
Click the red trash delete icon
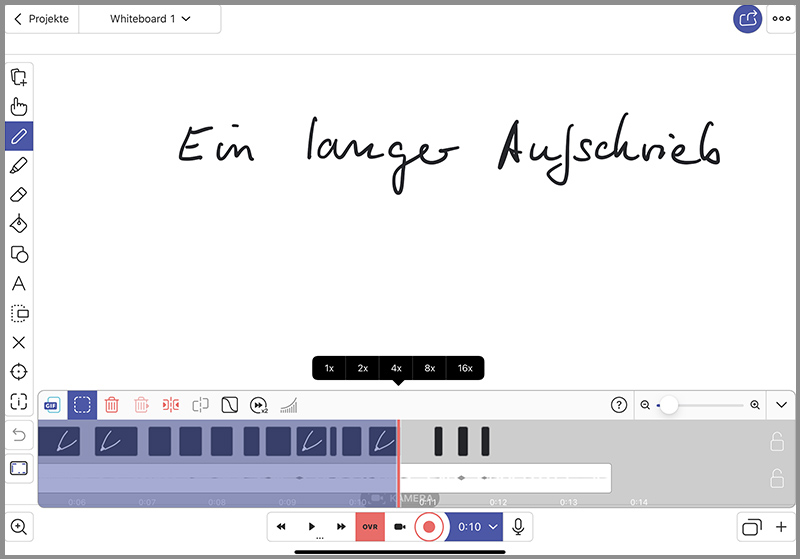(x=112, y=405)
